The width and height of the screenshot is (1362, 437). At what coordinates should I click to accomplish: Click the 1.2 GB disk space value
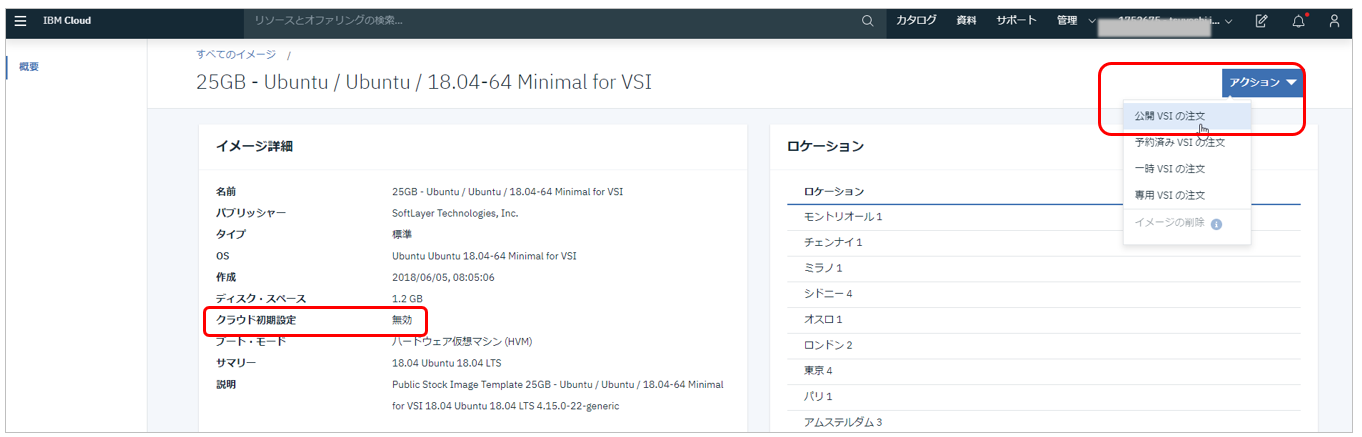(x=407, y=299)
